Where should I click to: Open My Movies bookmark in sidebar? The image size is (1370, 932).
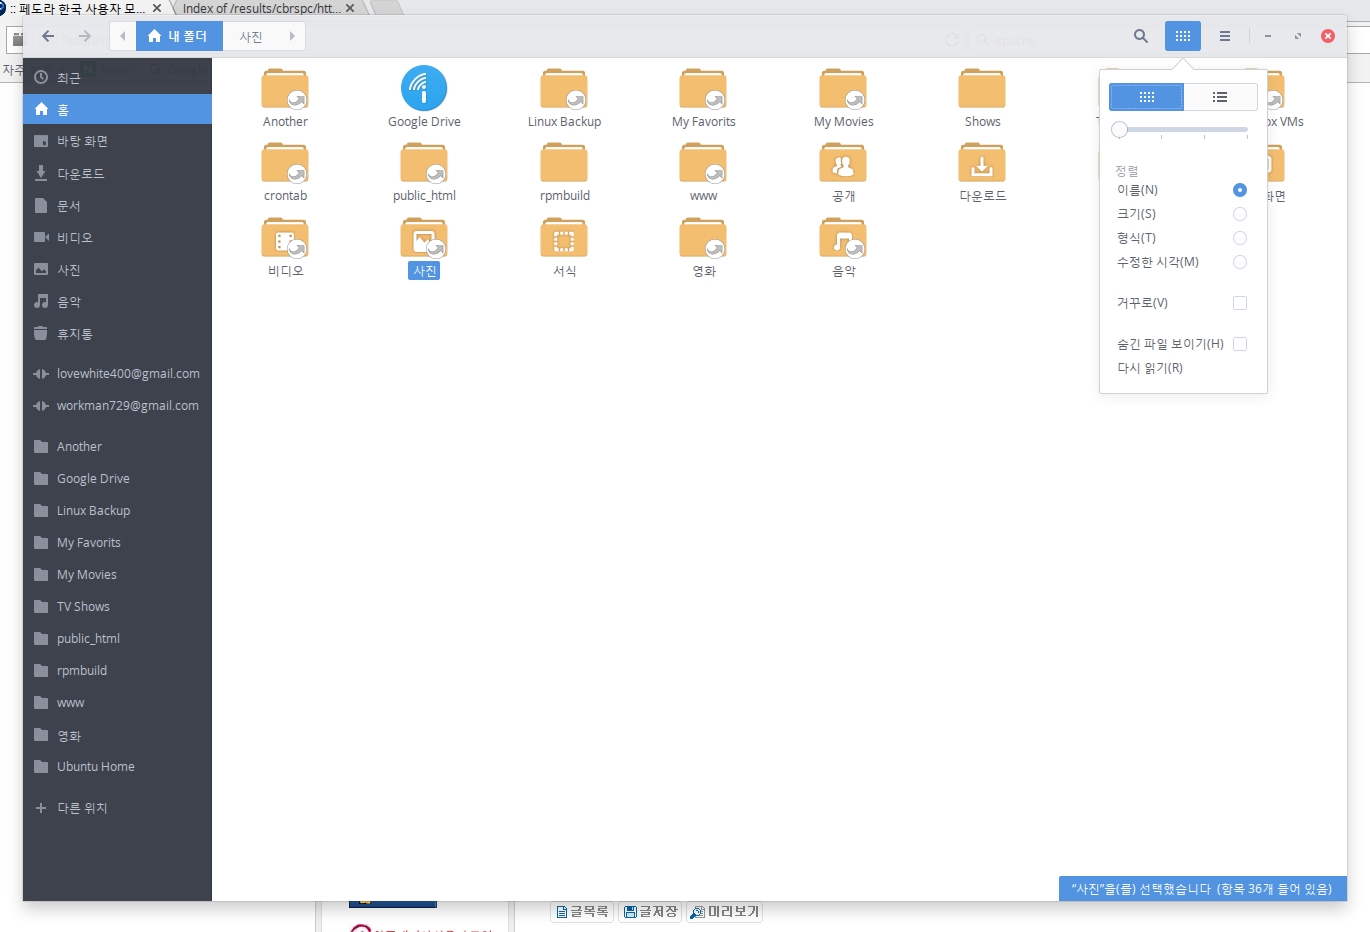[x=117, y=574]
